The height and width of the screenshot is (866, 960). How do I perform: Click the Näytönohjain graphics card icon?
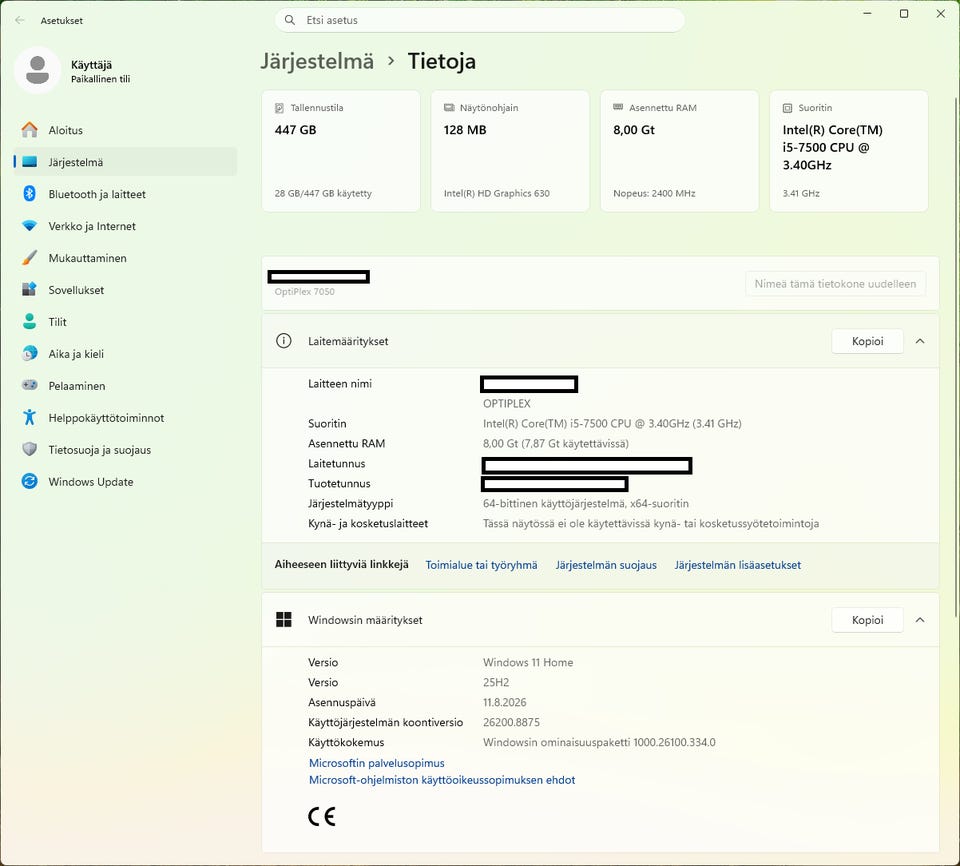[x=449, y=108]
